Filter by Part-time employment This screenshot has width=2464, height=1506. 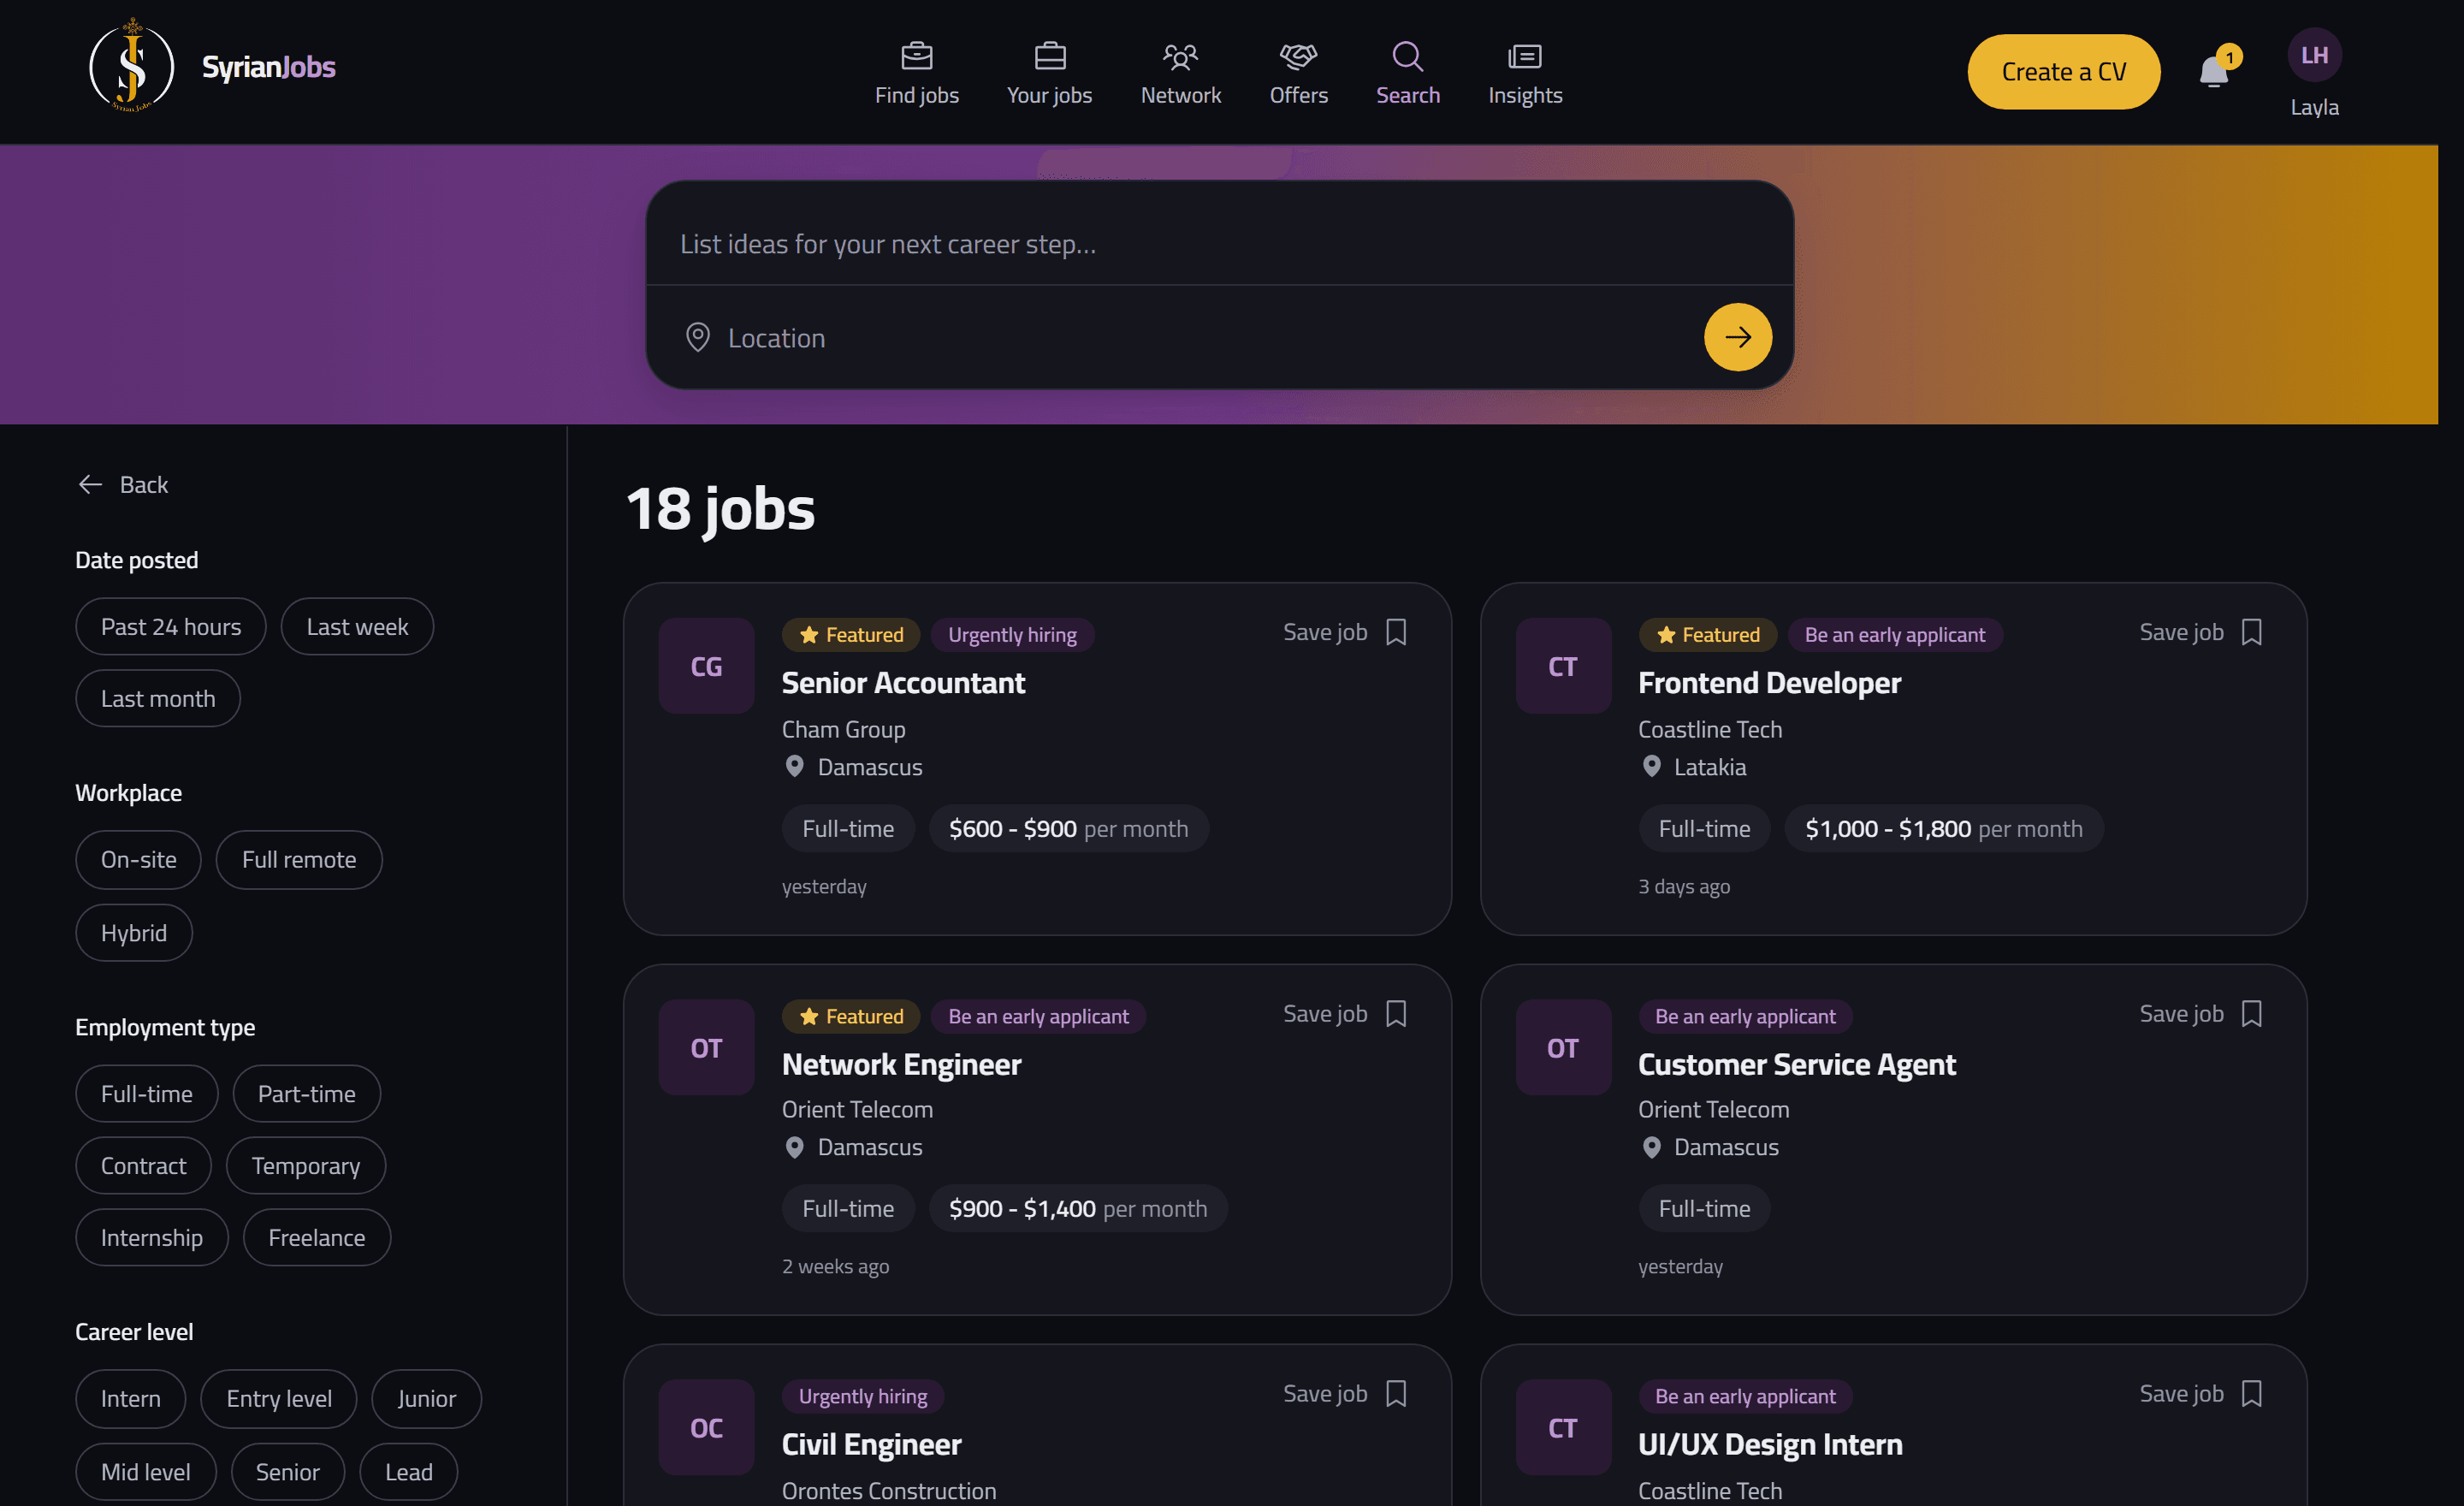pyautogui.click(x=306, y=1093)
